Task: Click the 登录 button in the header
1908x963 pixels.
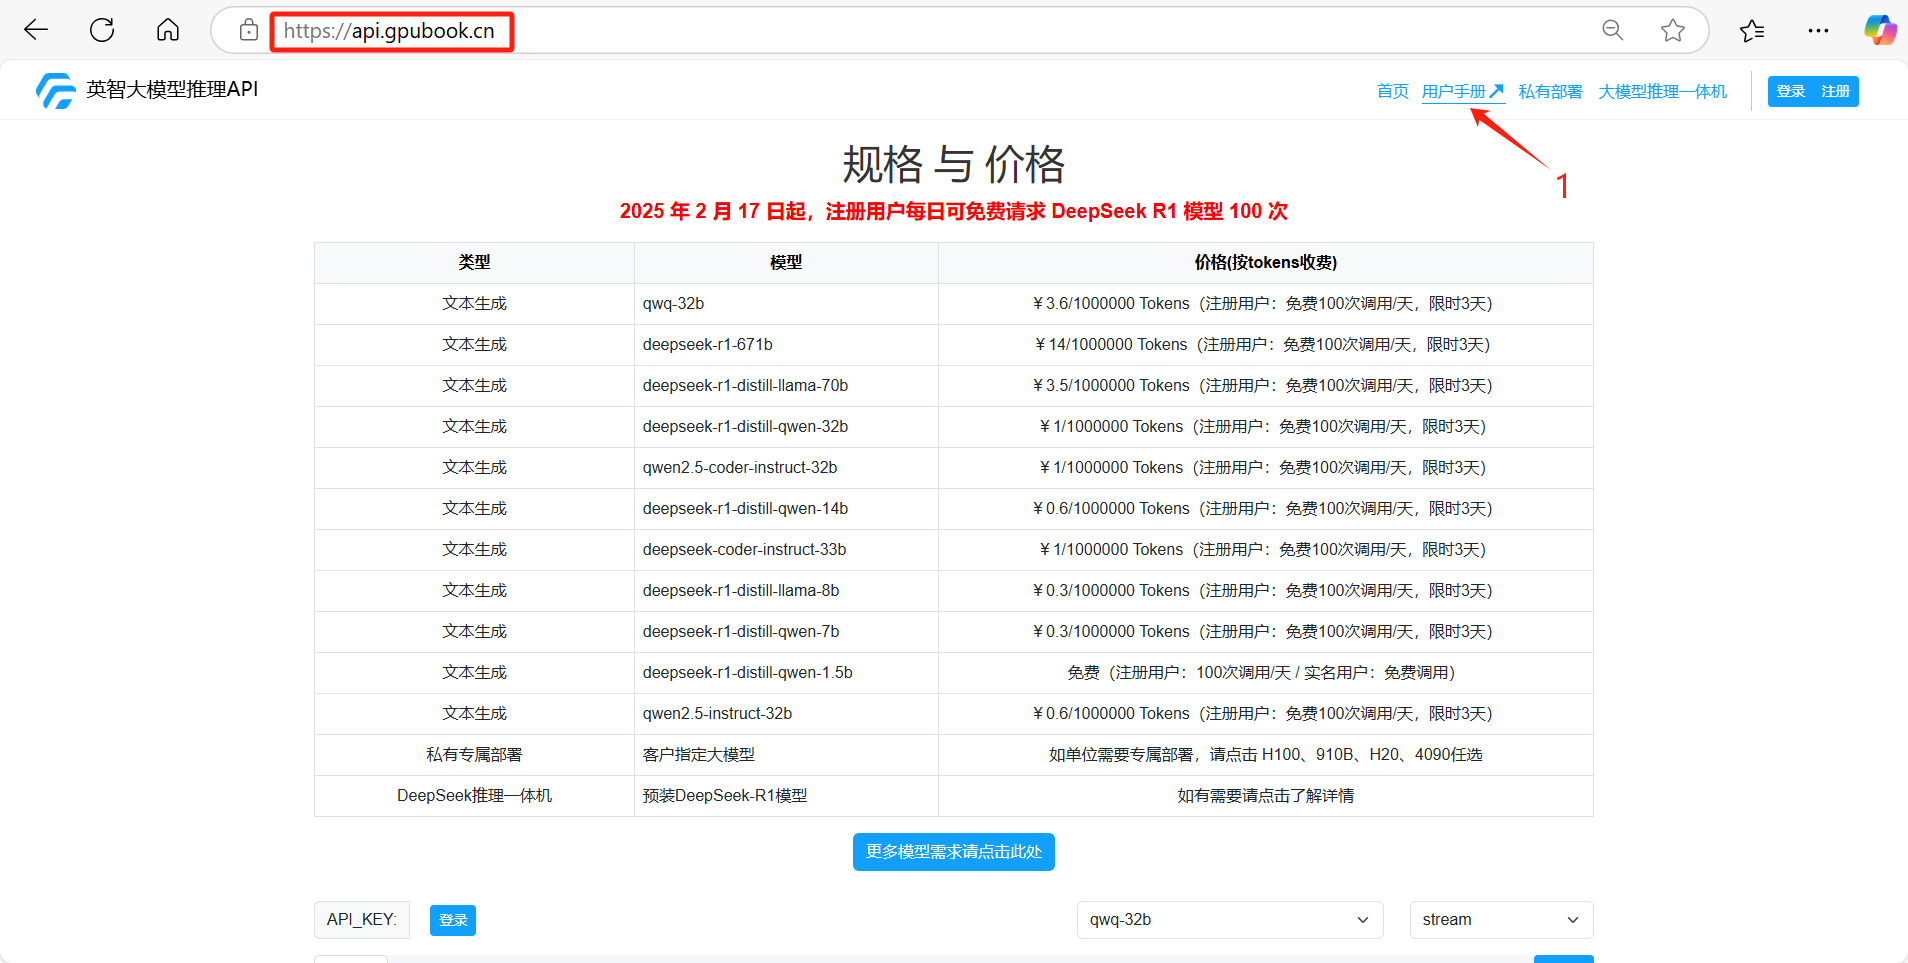Action: [x=1790, y=91]
